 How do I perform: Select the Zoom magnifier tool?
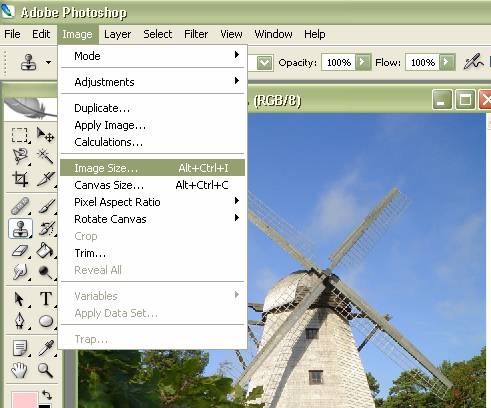(x=45, y=370)
